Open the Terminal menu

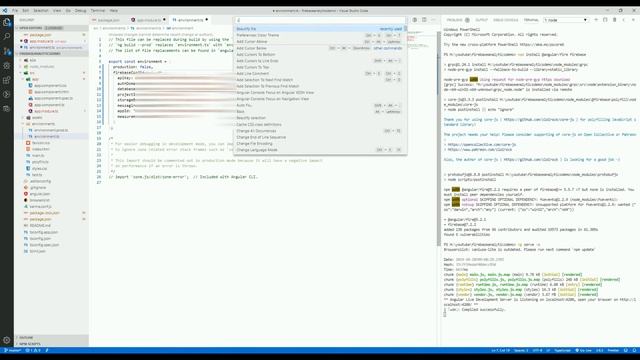tap(98, 11)
